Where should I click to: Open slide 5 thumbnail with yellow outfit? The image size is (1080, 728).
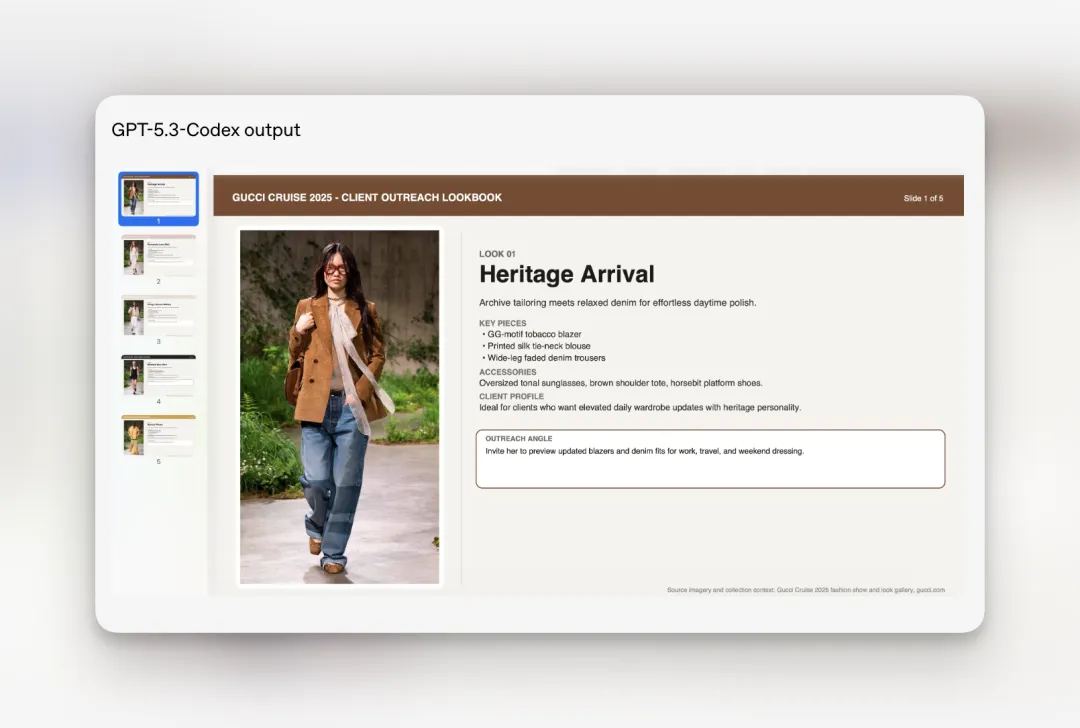click(x=158, y=435)
